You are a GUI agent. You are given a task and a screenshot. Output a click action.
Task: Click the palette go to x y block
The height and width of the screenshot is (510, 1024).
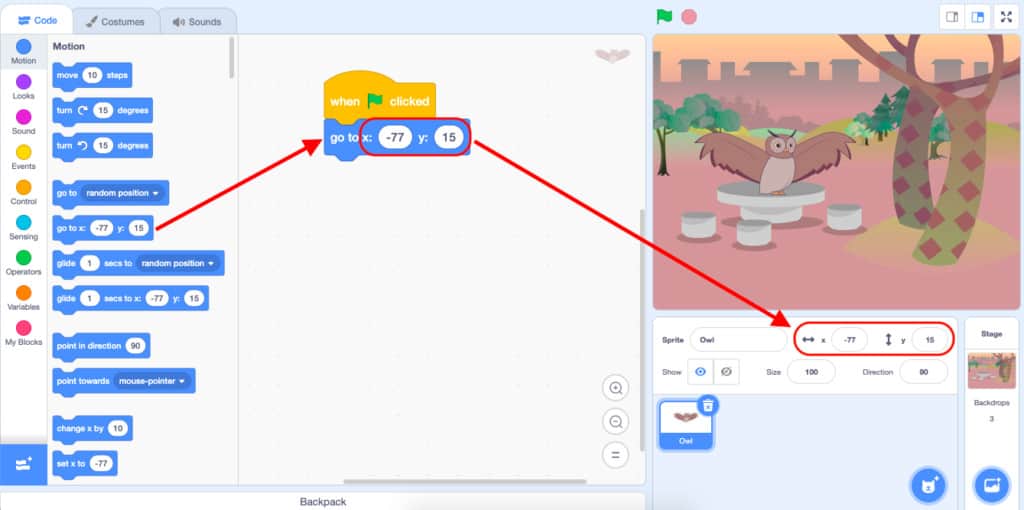coord(103,229)
